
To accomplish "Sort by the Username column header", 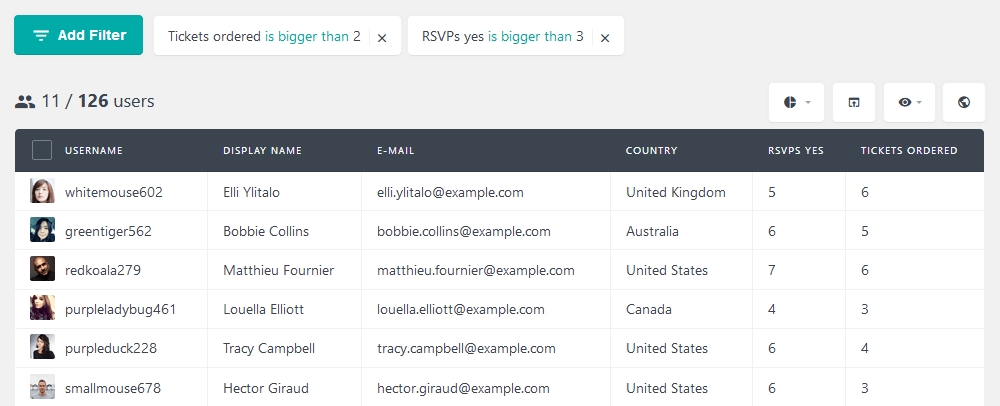I will [x=94, y=151].
